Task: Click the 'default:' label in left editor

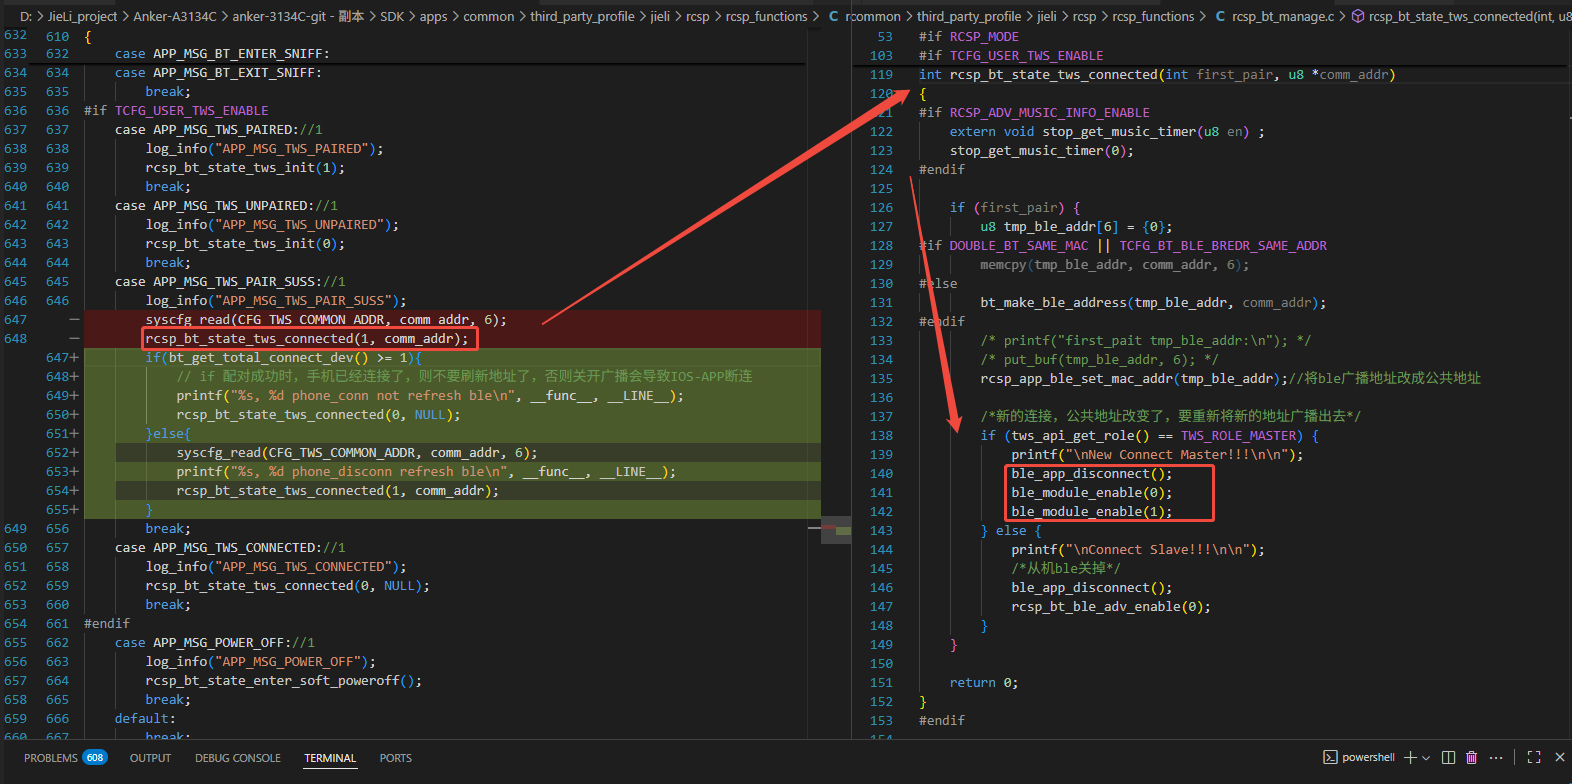Action: pyautogui.click(x=145, y=719)
